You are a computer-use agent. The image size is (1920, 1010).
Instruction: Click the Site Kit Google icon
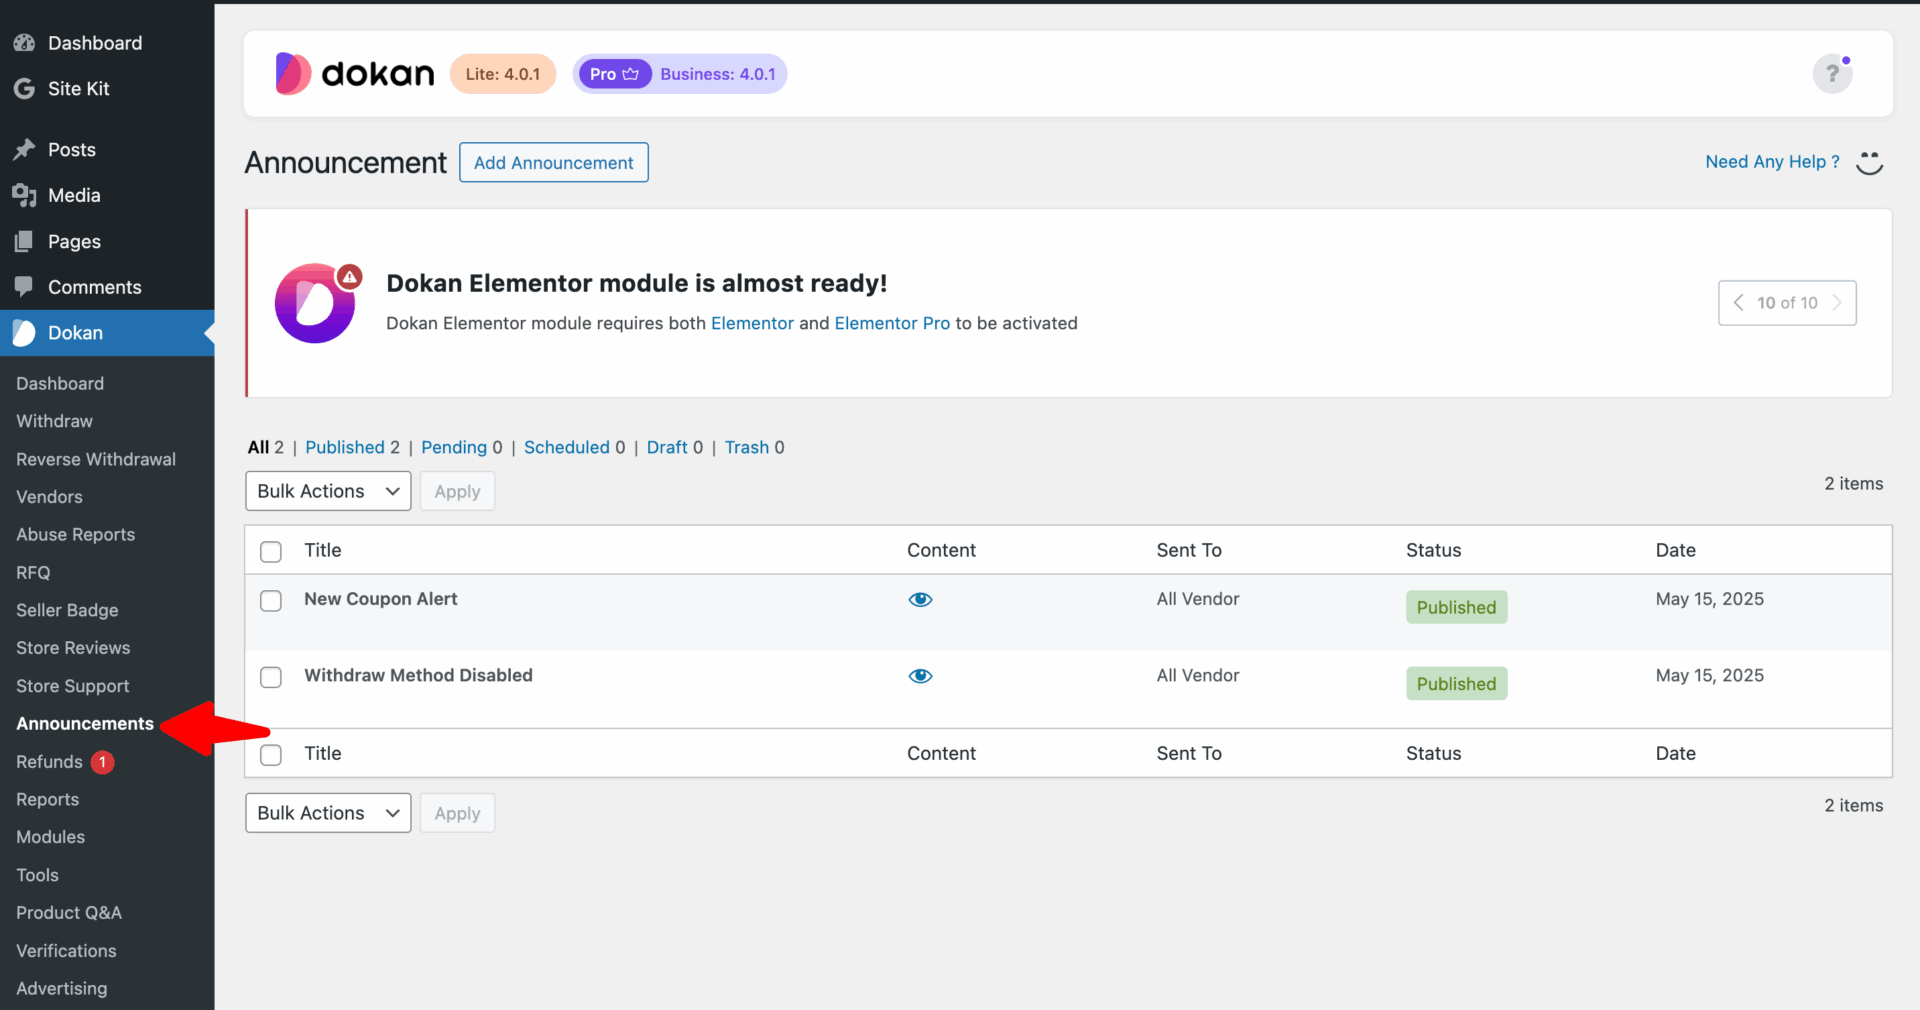point(24,88)
